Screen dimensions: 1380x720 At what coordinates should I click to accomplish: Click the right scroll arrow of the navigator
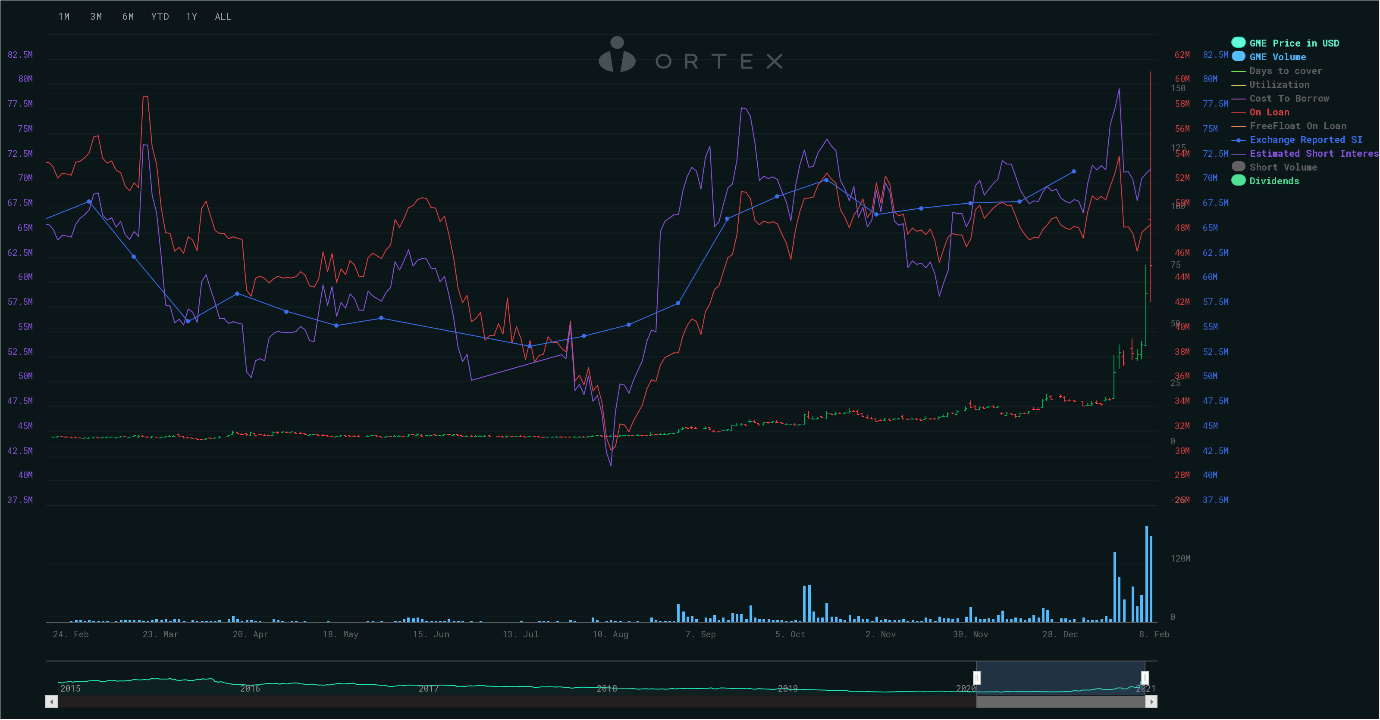(1151, 702)
